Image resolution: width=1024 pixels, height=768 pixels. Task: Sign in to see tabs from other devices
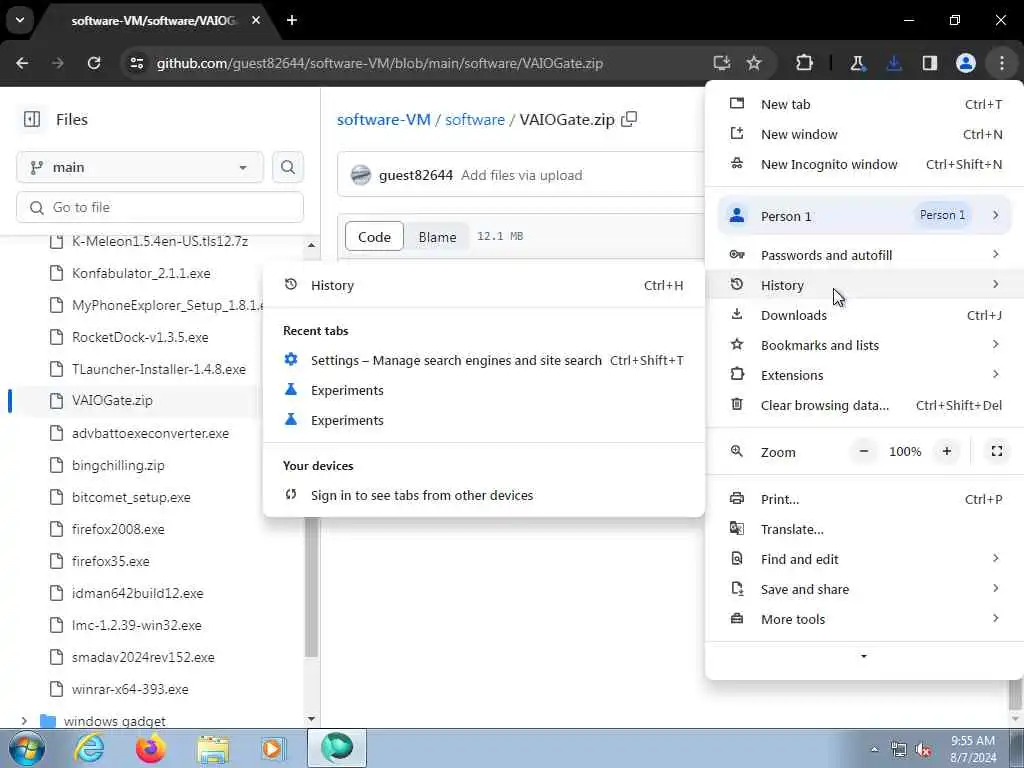pyautogui.click(x=484, y=495)
